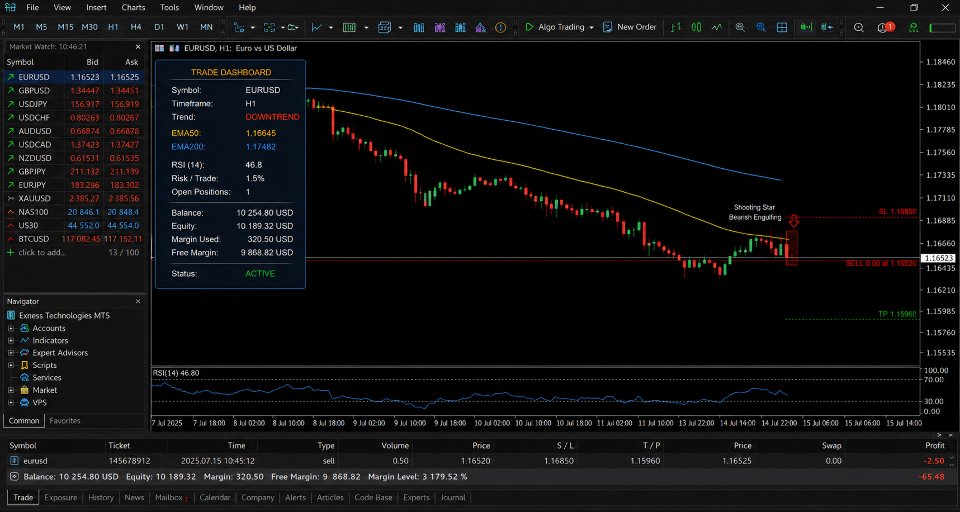Close the Navigator panel
This screenshot has height=512, width=960.
[138, 301]
